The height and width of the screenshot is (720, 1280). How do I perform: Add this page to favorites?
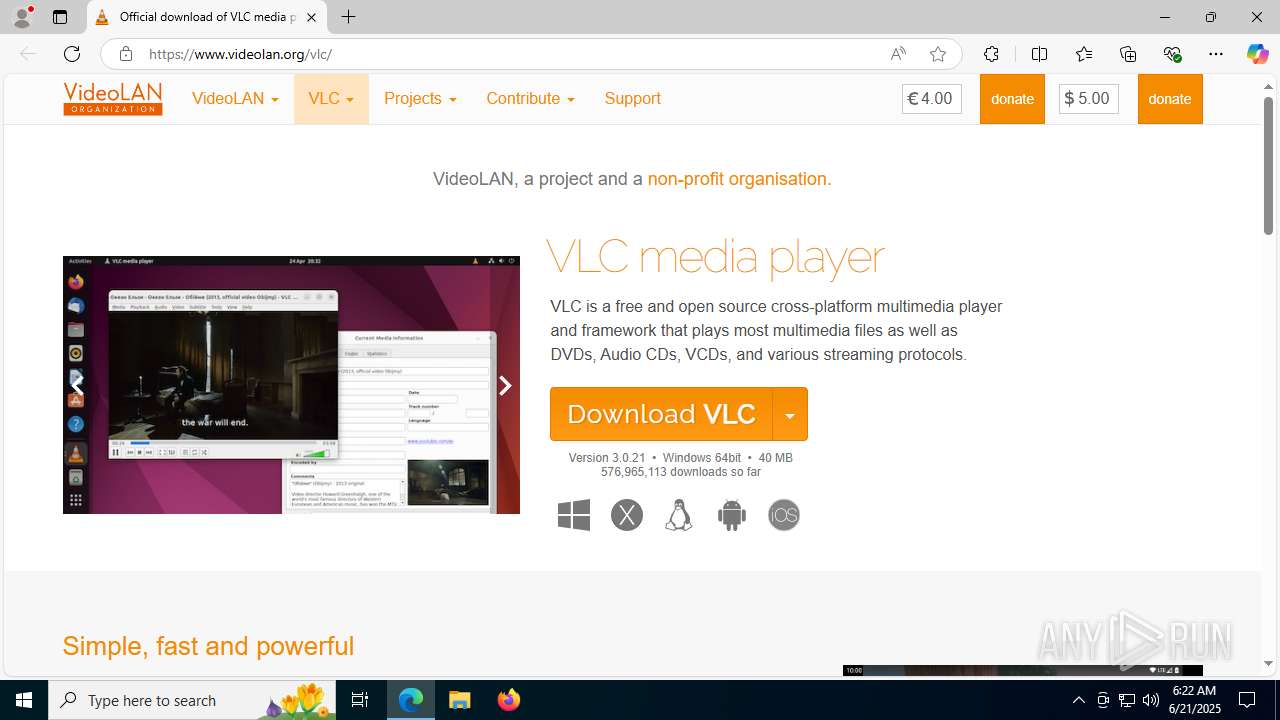coord(938,54)
